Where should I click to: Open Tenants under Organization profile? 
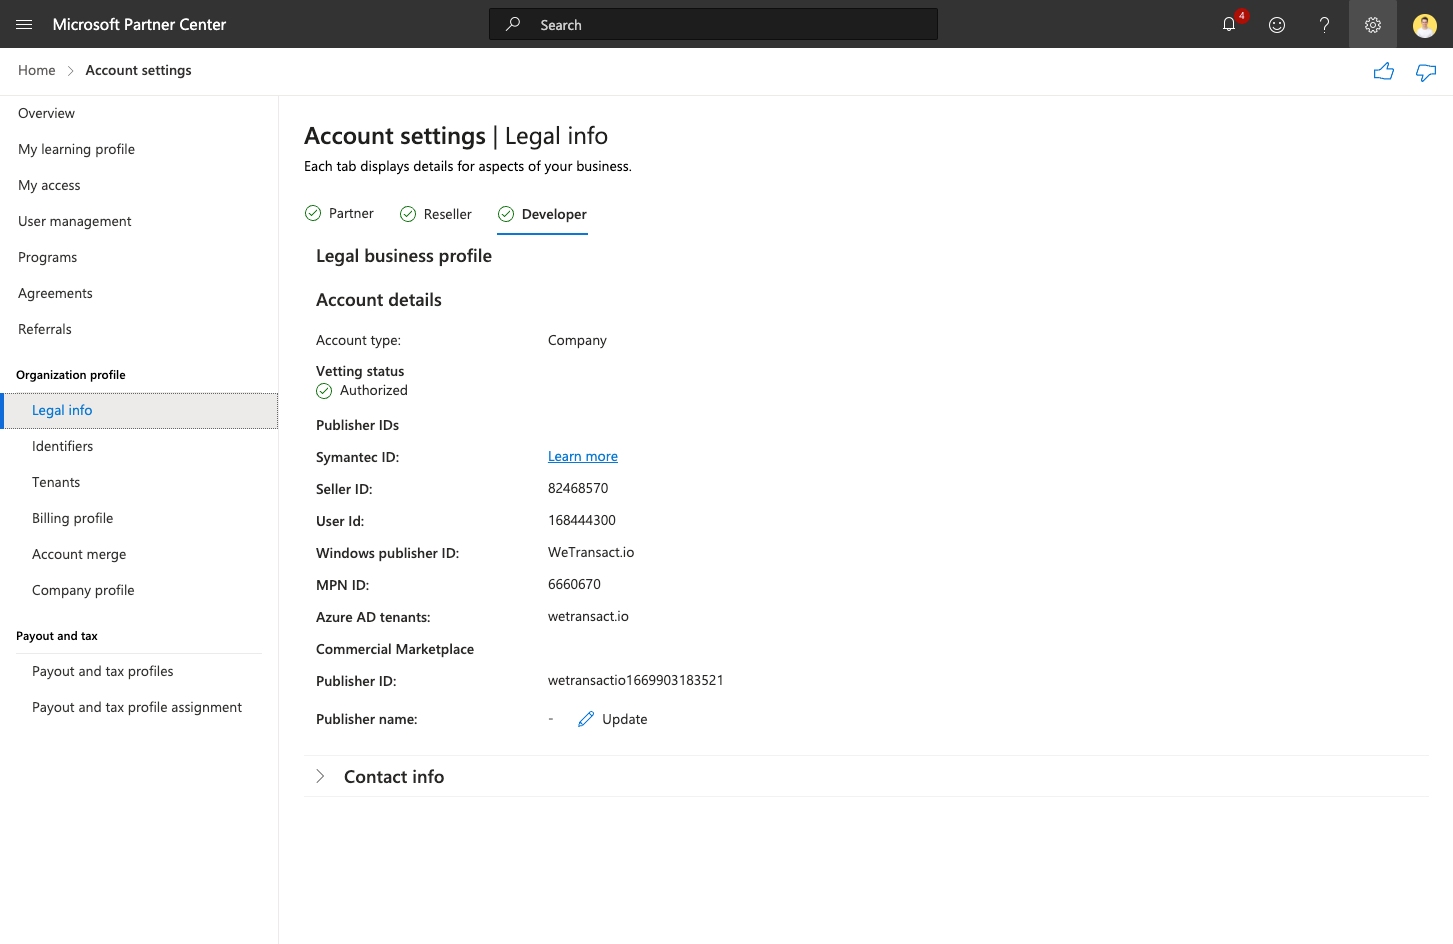[56, 482]
